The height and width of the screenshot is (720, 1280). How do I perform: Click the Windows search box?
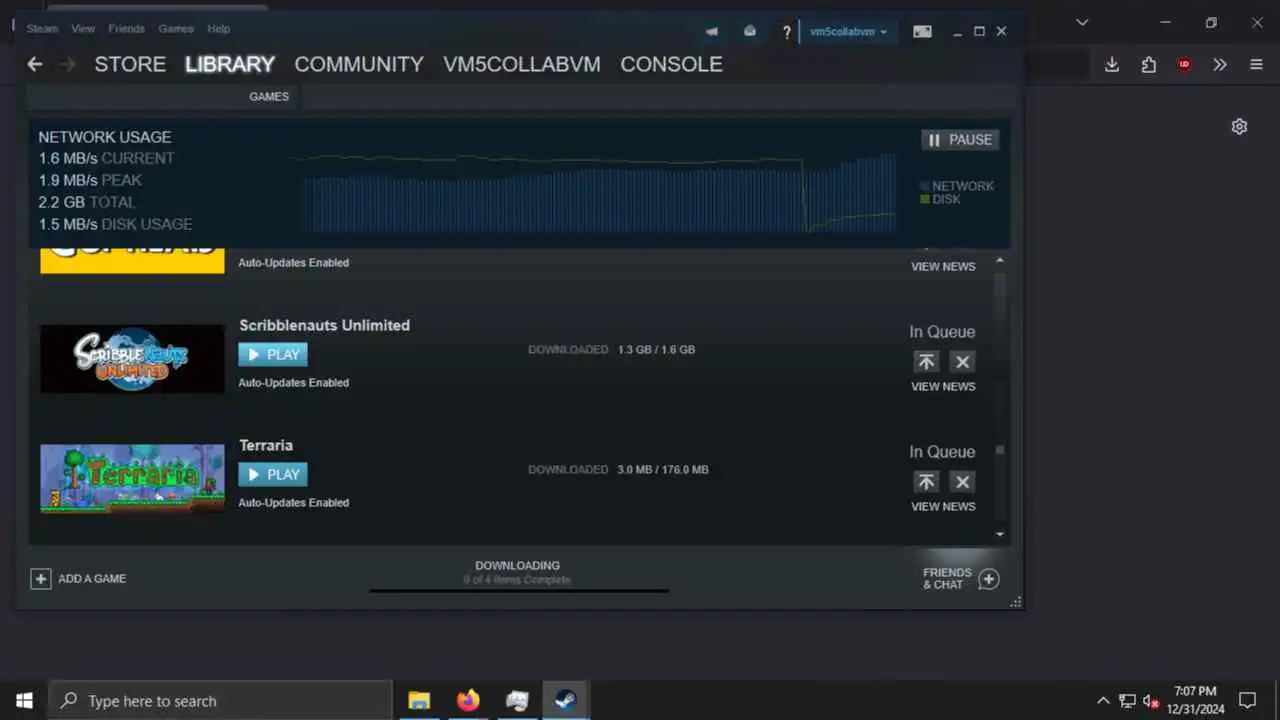[x=220, y=701]
